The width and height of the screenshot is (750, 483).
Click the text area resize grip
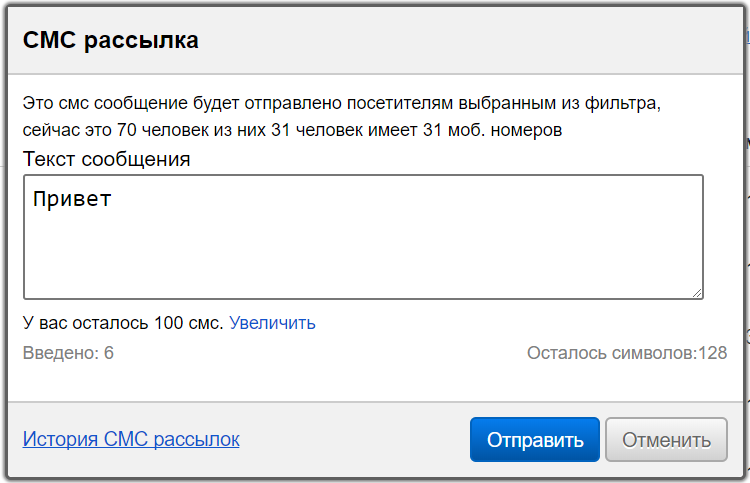pyautogui.click(x=697, y=292)
